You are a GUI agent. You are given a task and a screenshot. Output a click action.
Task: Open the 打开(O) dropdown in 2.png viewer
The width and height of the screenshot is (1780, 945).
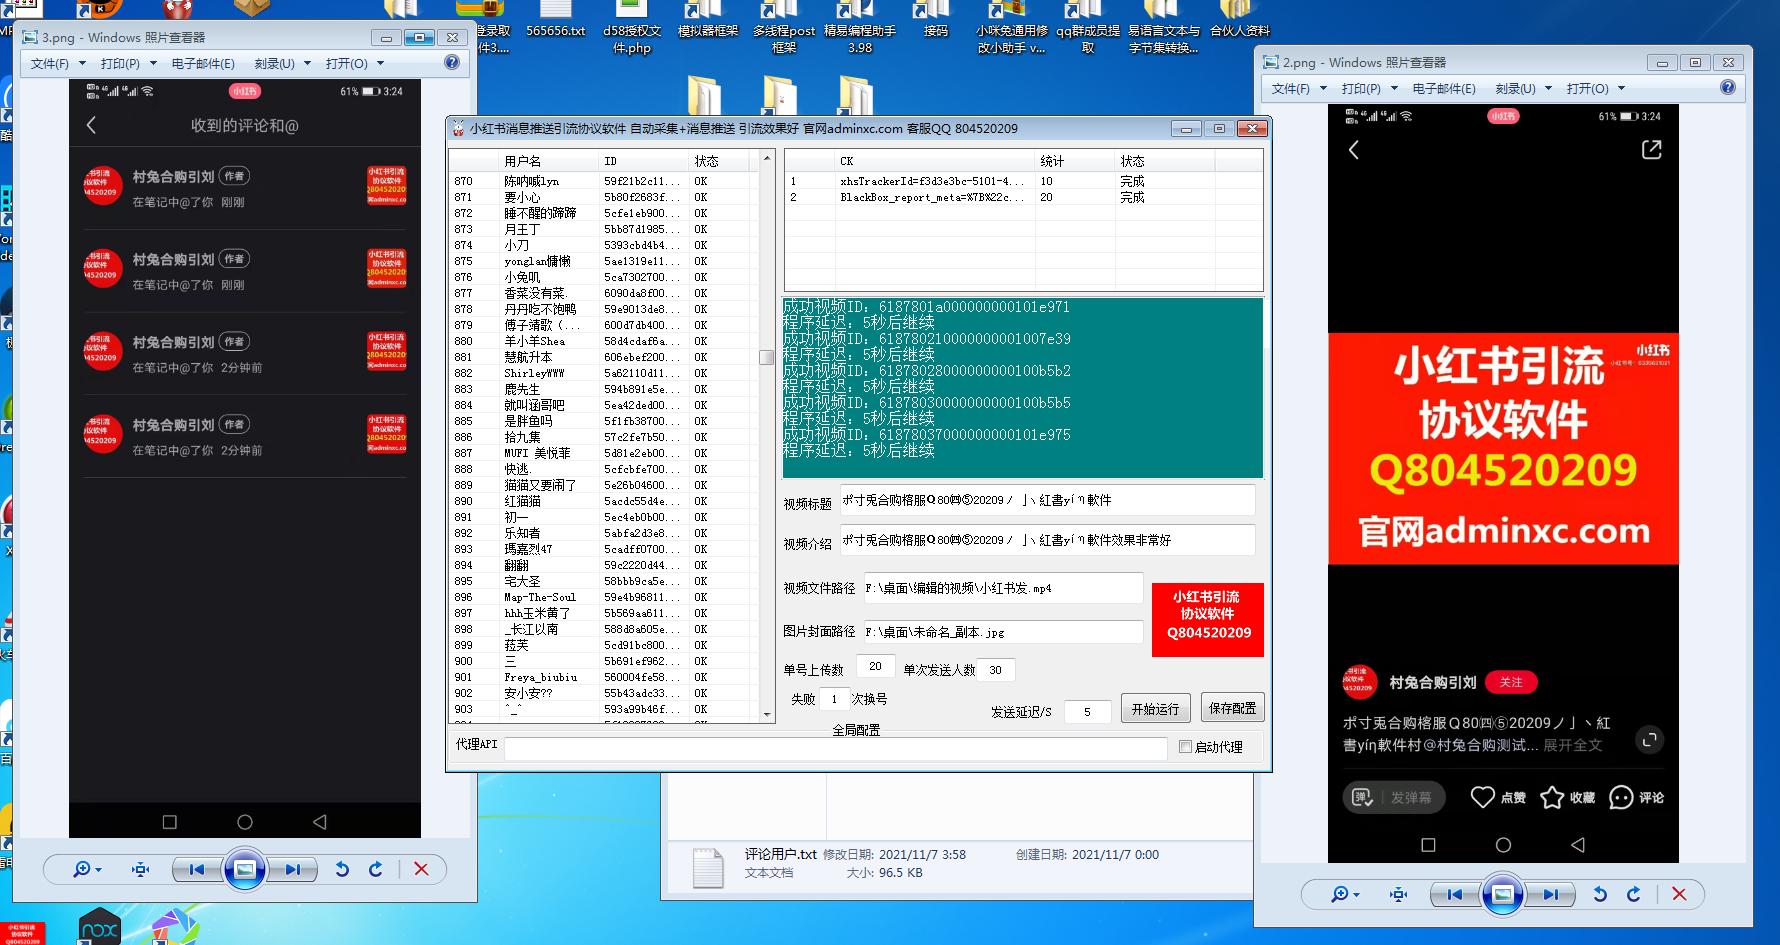click(x=1586, y=88)
